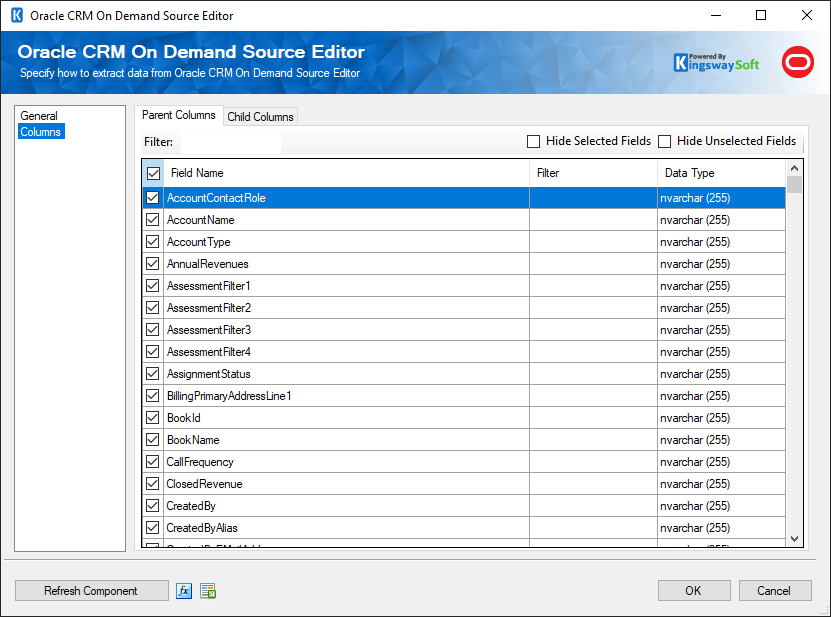Select Columns in the left panel
This screenshot has height=617, width=831.
pos(41,131)
